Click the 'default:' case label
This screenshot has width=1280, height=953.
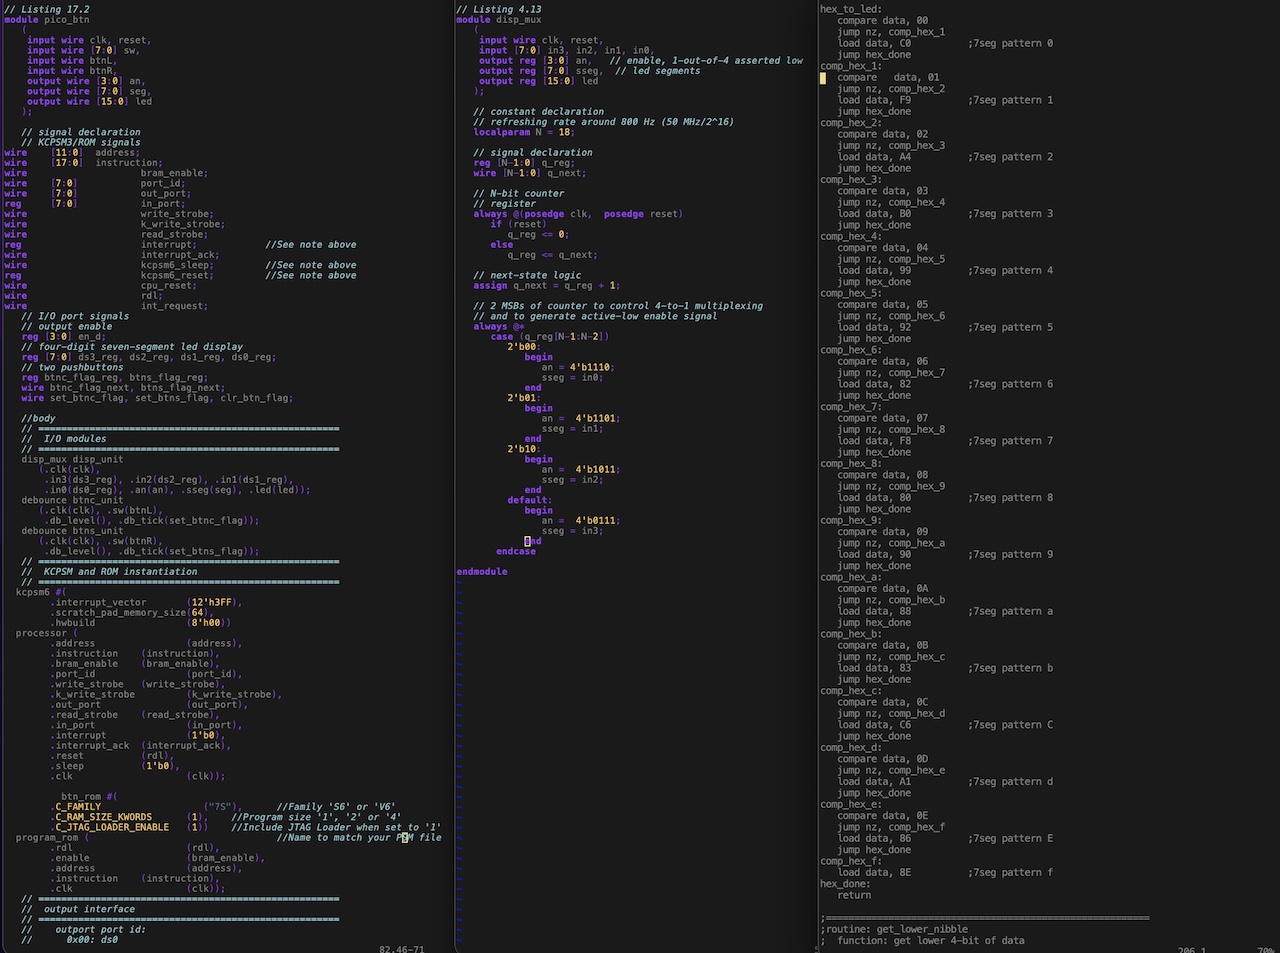coord(529,500)
